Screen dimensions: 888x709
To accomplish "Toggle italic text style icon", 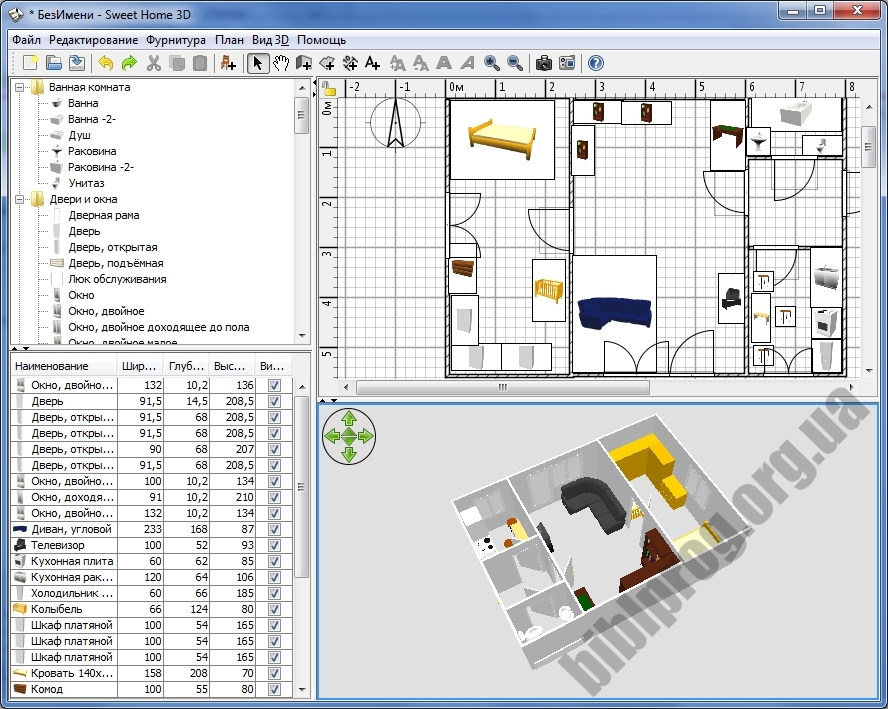I will coord(467,63).
